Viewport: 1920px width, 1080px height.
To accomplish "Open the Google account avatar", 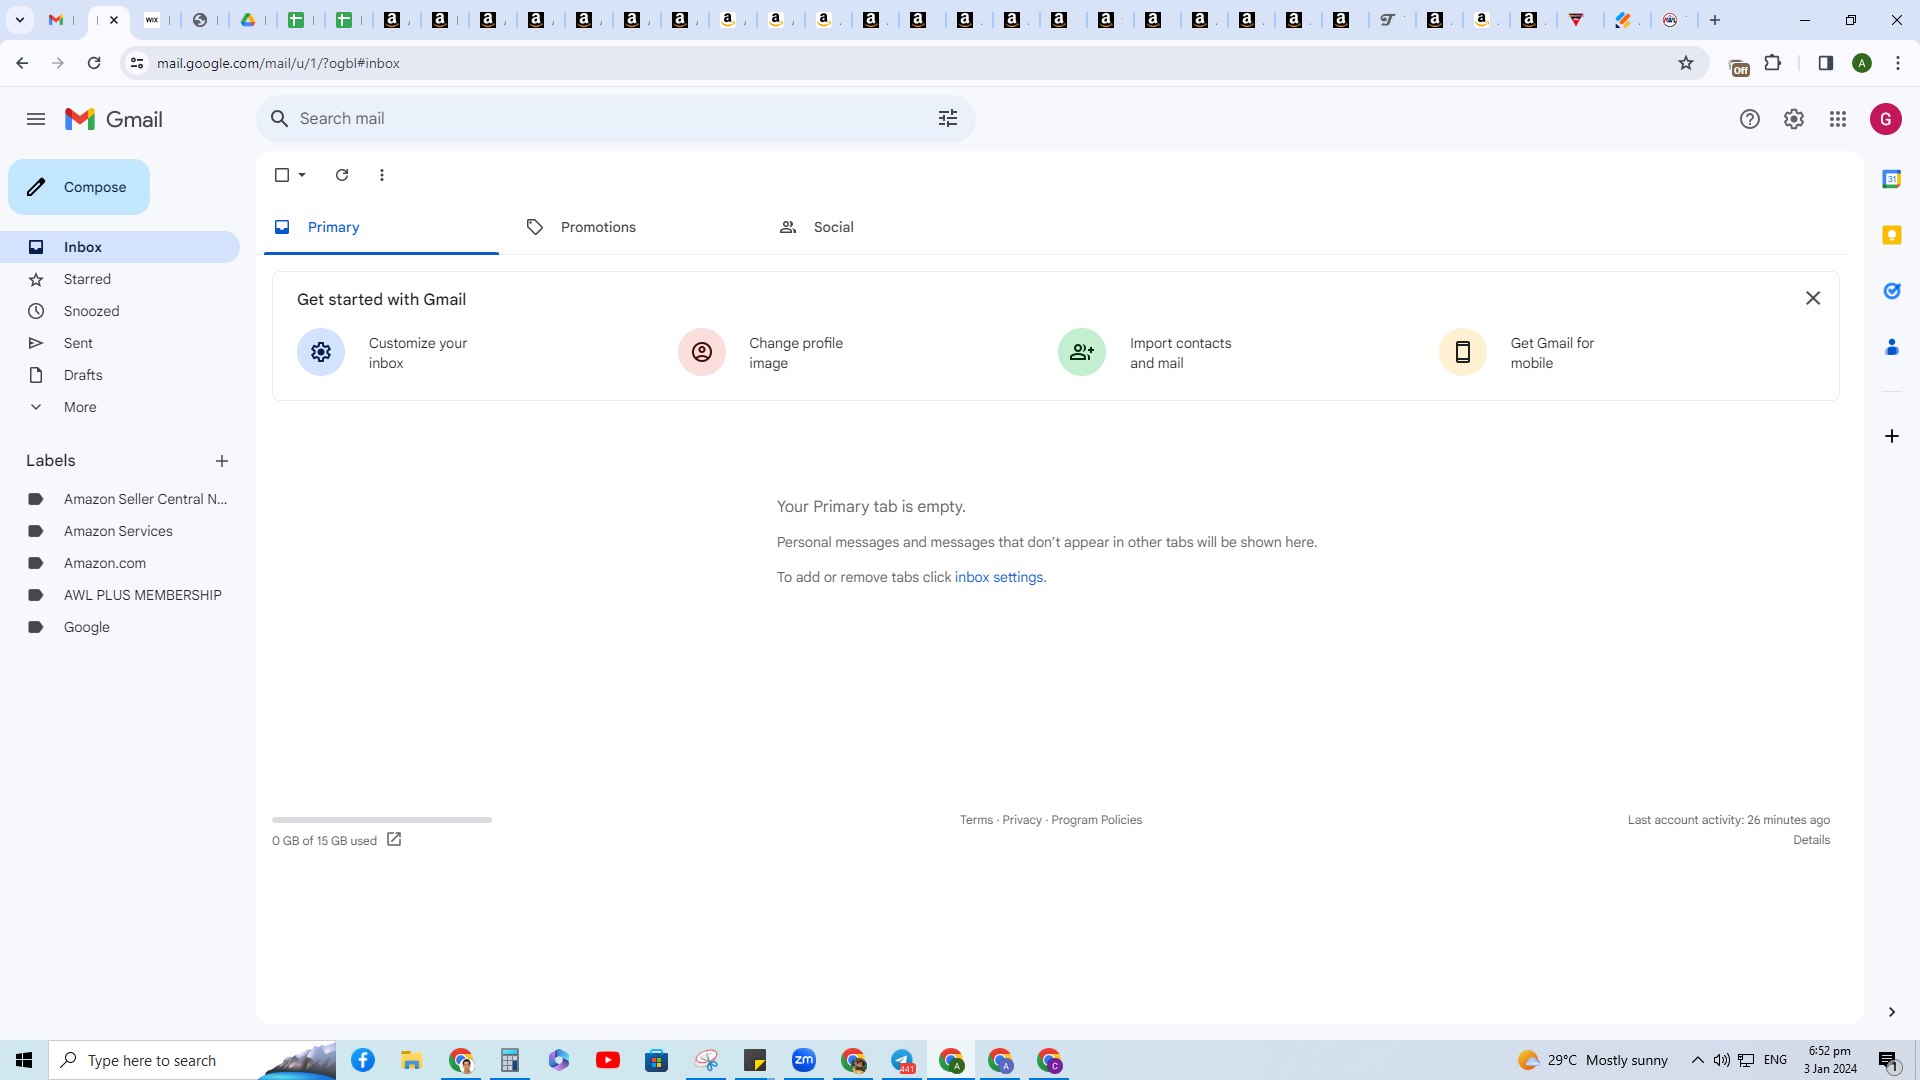I will pos(1886,119).
